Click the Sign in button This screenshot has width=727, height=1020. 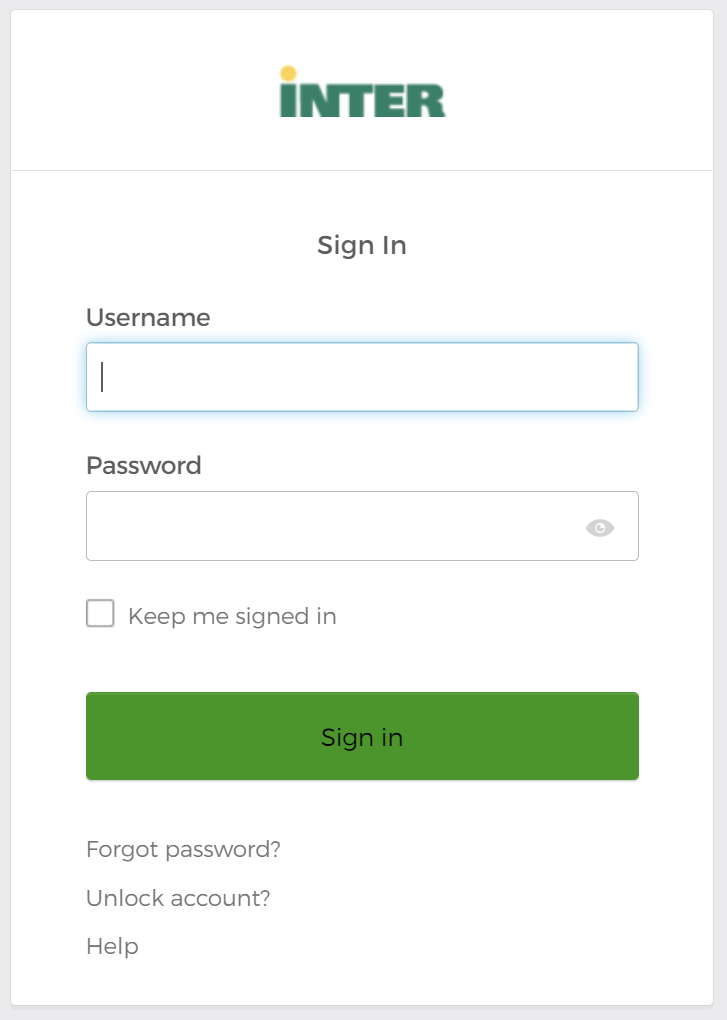click(362, 736)
